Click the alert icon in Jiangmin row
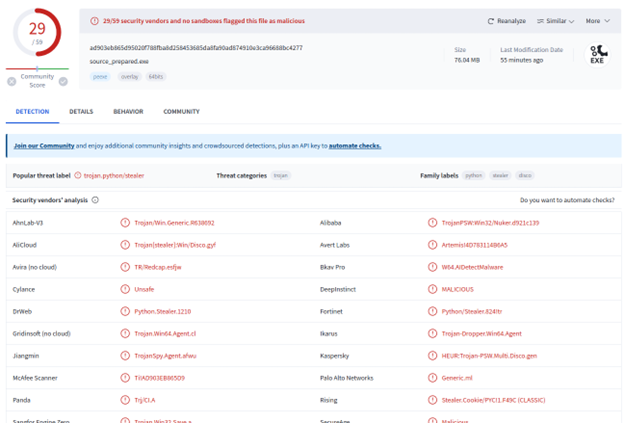 pyautogui.click(x=125, y=356)
